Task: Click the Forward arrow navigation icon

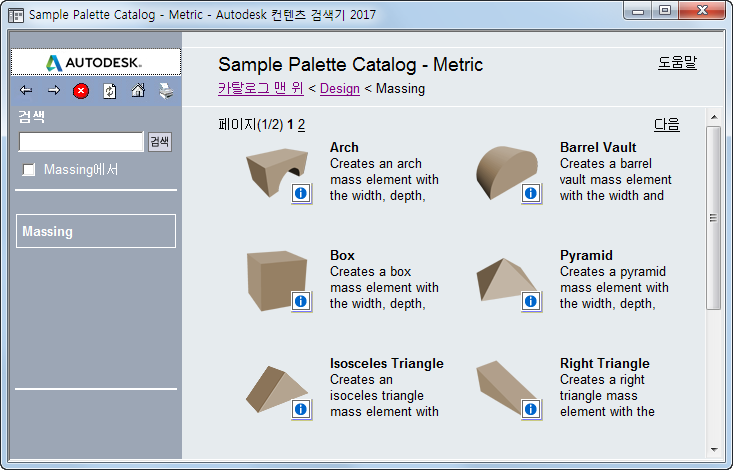Action: (54, 90)
